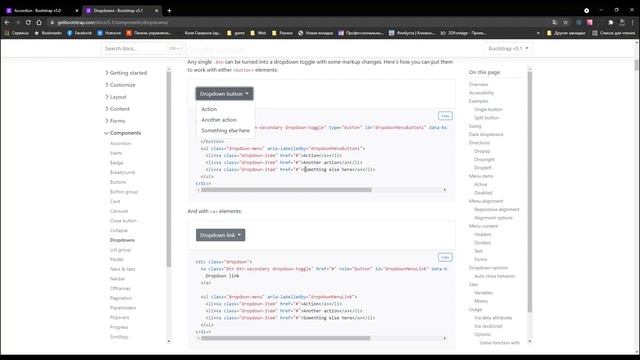The width and height of the screenshot is (640, 360).
Task: Go to the browser home page
Action: click(39, 22)
